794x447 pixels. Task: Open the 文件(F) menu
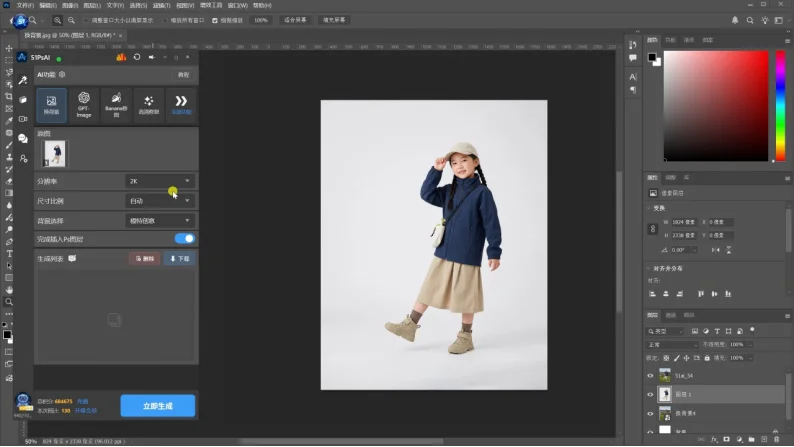tap(25, 6)
